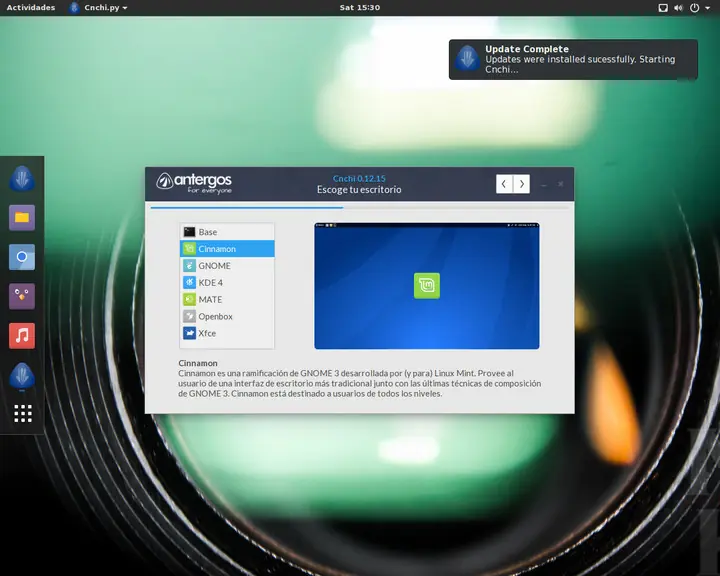The height and width of the screenshot is (576, 720).
Task: Launch the top Cnchi installer dock icon
Action: 22,178
